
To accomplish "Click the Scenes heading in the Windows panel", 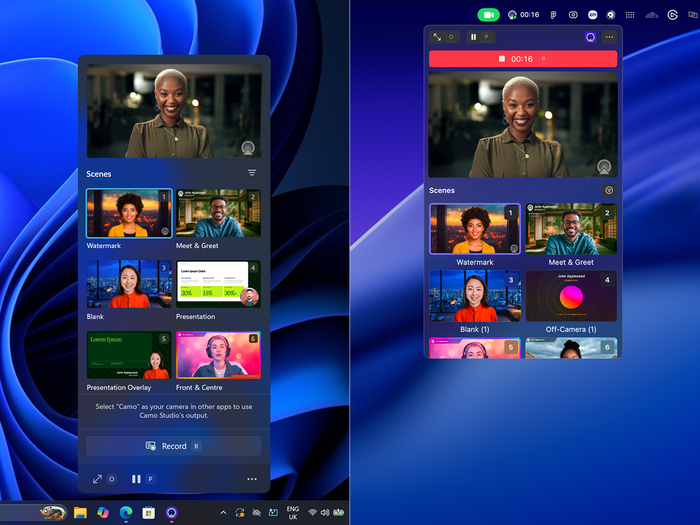I will click(x=99, y=174).
